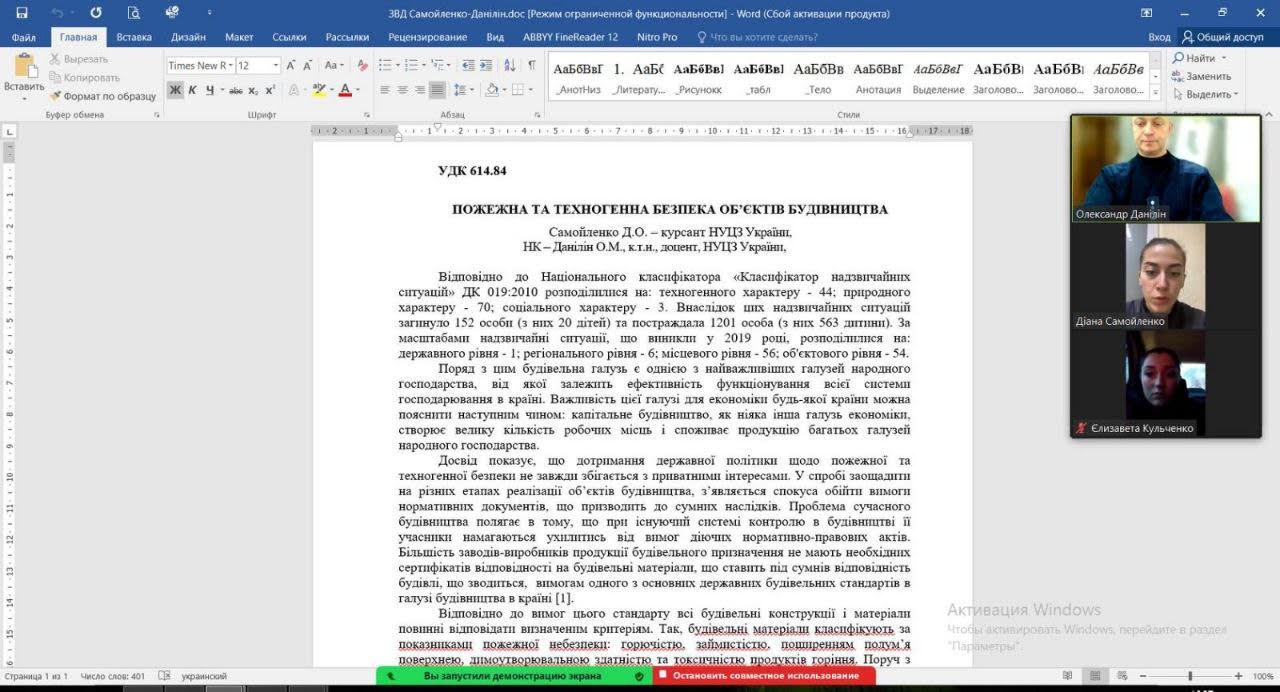Apply the Анотация style

click(878, 78)
